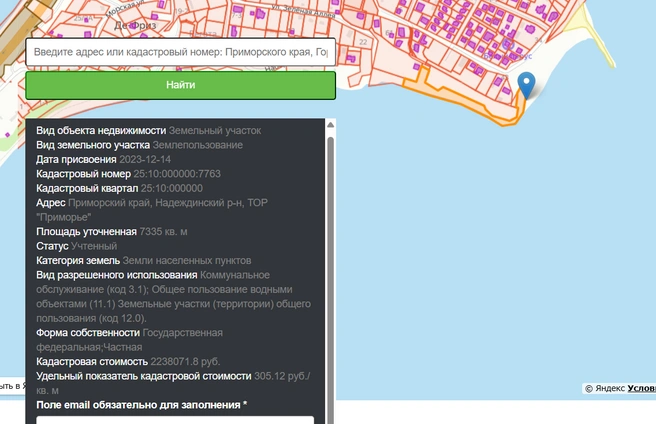Screen dimensions: 656x424
Task: Click cadastral quarter value 25:10:000000
Action: pyautogui.click(x=172, y=188)
